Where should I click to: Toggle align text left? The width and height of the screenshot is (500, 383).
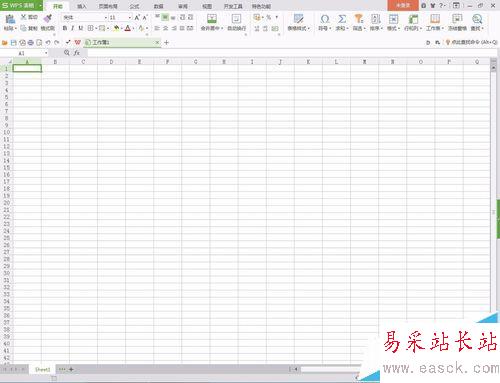157,28
